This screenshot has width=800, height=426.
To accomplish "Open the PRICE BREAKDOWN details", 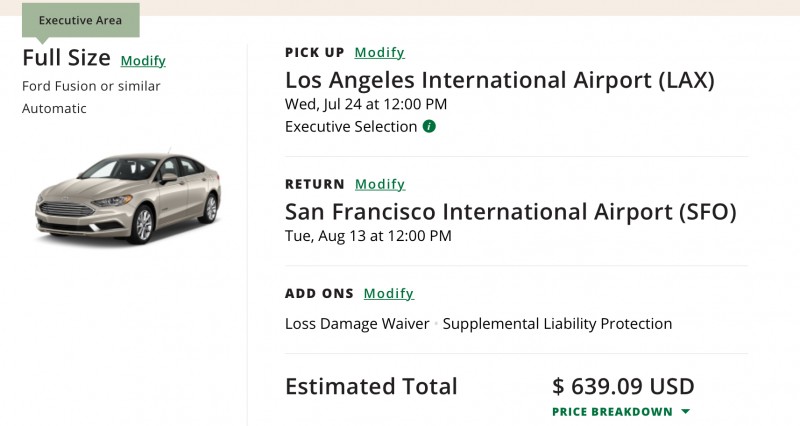I will coord(612,412).
